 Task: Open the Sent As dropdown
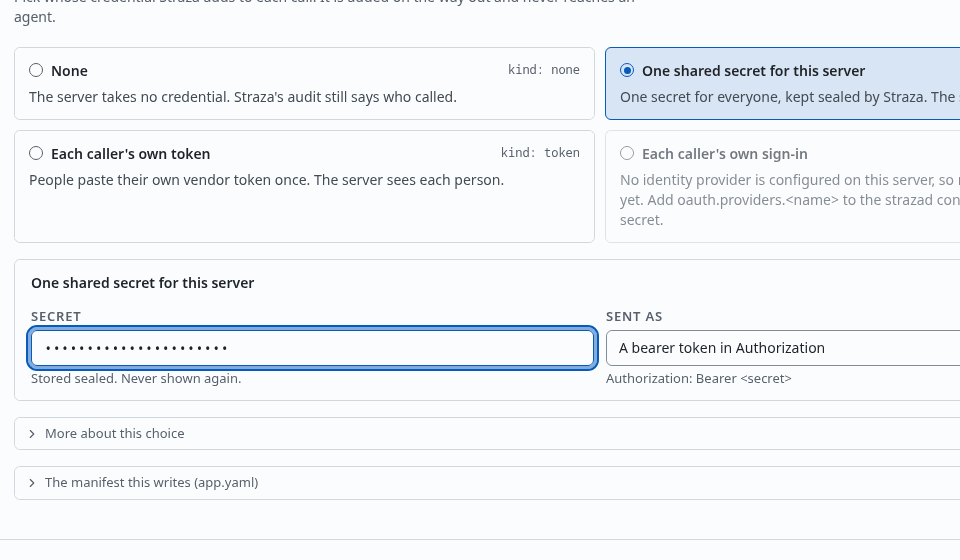pyautogui.click(x=783, y=348)
